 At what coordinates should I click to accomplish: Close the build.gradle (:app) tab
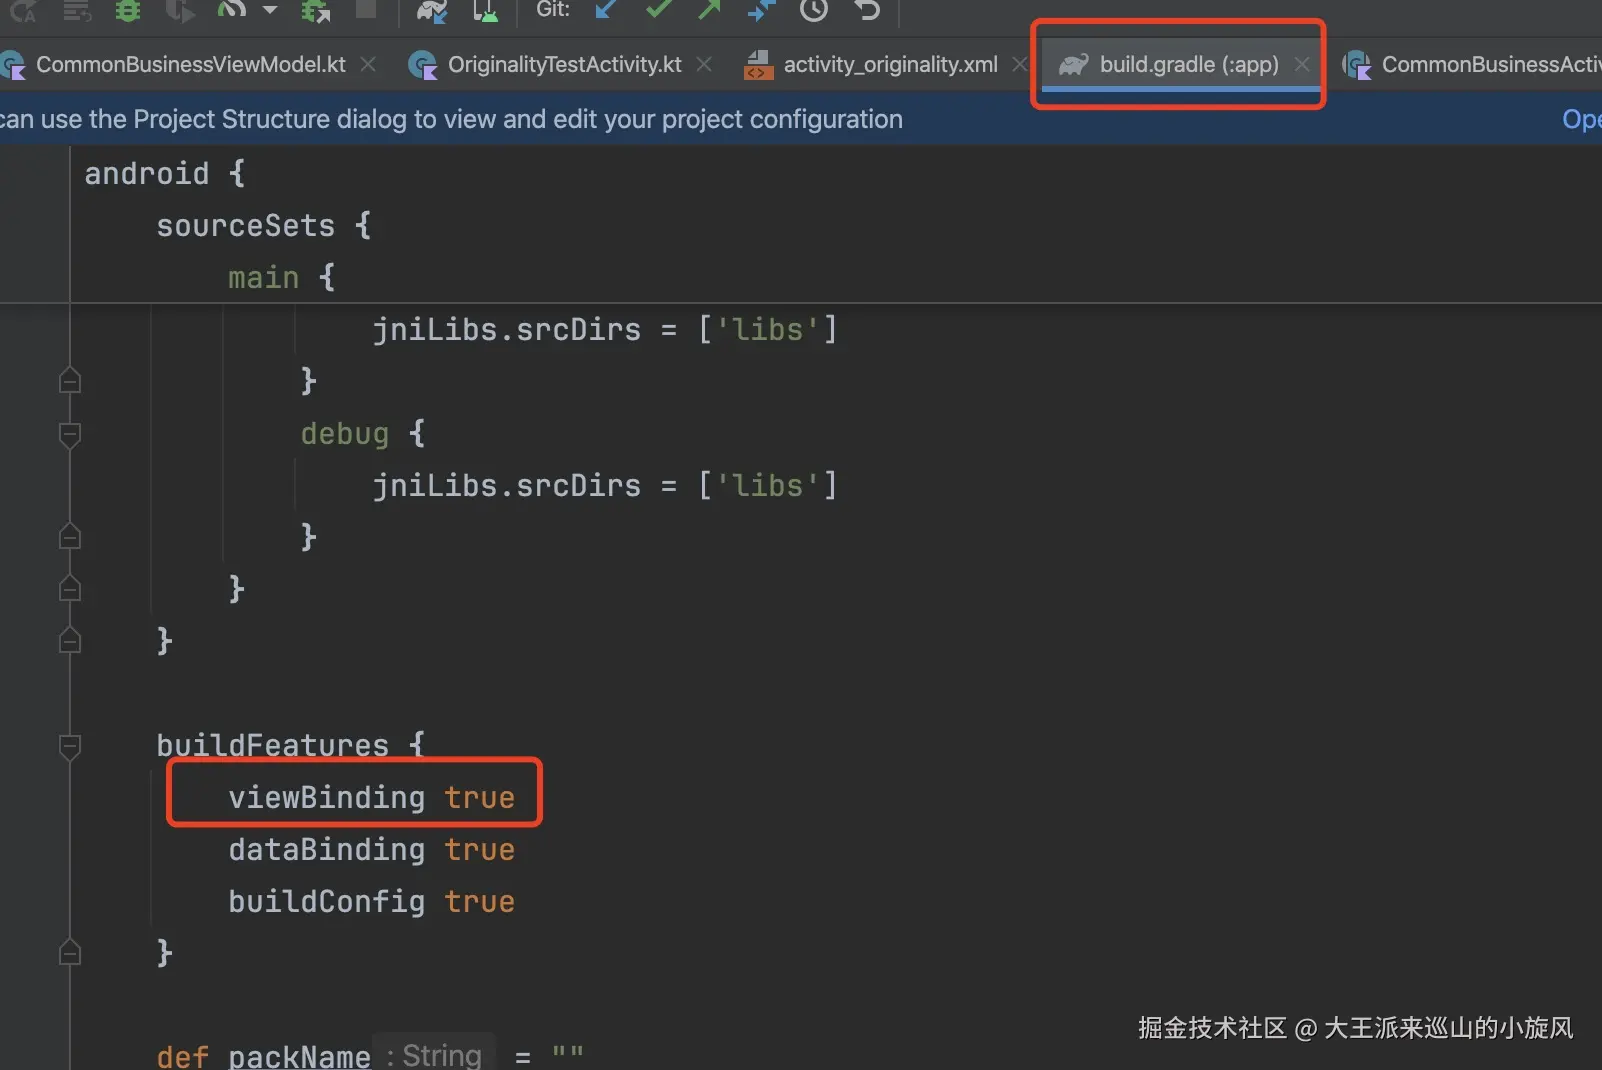click(x=1302, y=64)
